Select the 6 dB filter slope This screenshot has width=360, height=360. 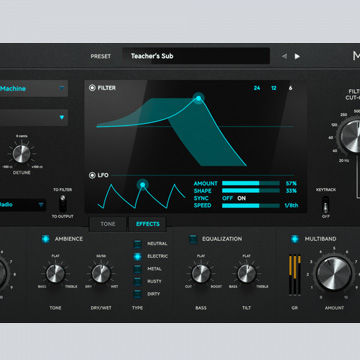point(290,88)
